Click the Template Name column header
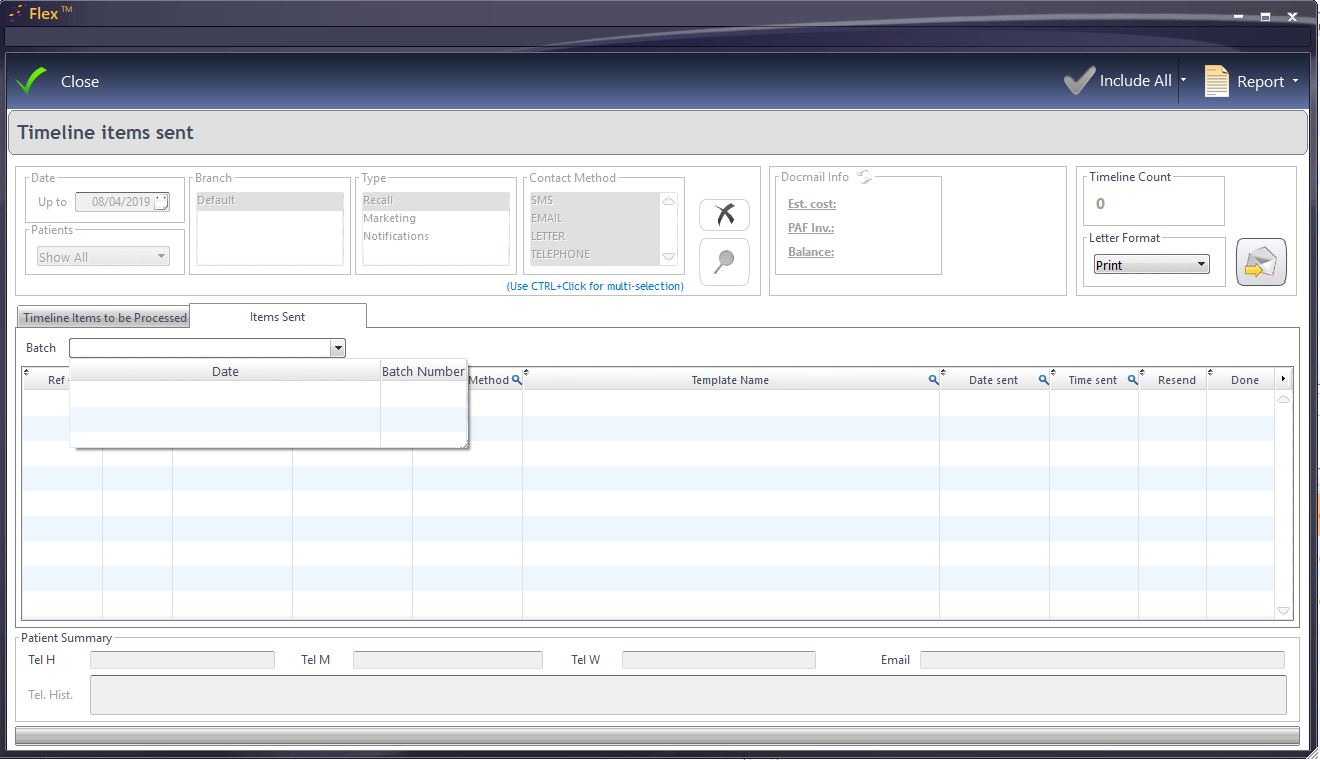The image size is (1320, 760). tap(730, 380)
